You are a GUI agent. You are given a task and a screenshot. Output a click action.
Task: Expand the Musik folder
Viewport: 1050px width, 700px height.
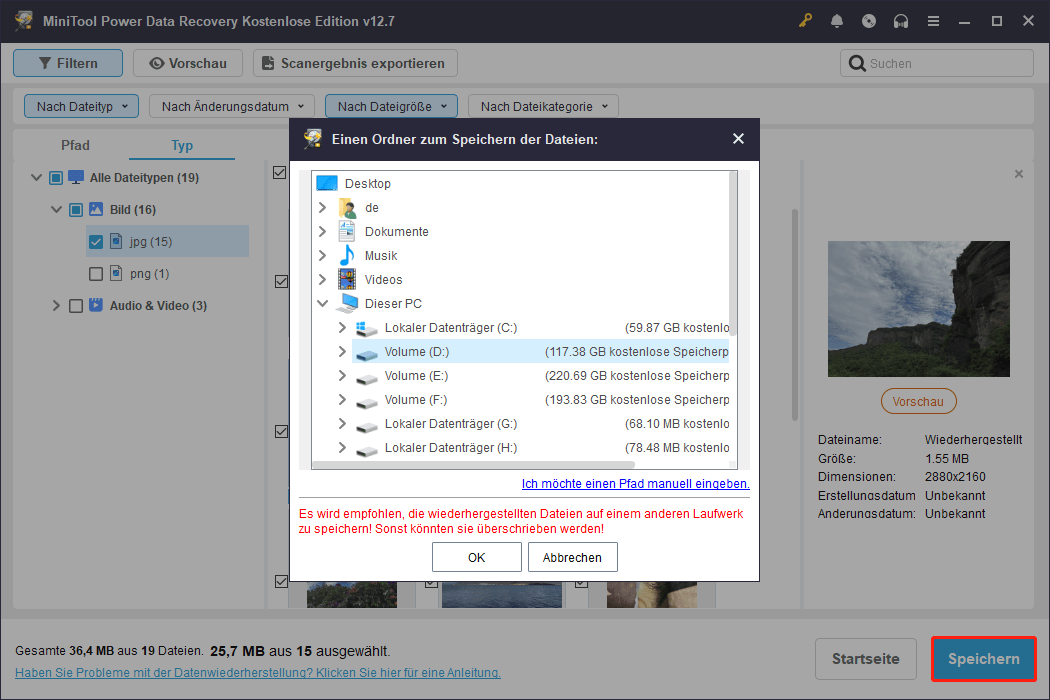tap(322, 256)
